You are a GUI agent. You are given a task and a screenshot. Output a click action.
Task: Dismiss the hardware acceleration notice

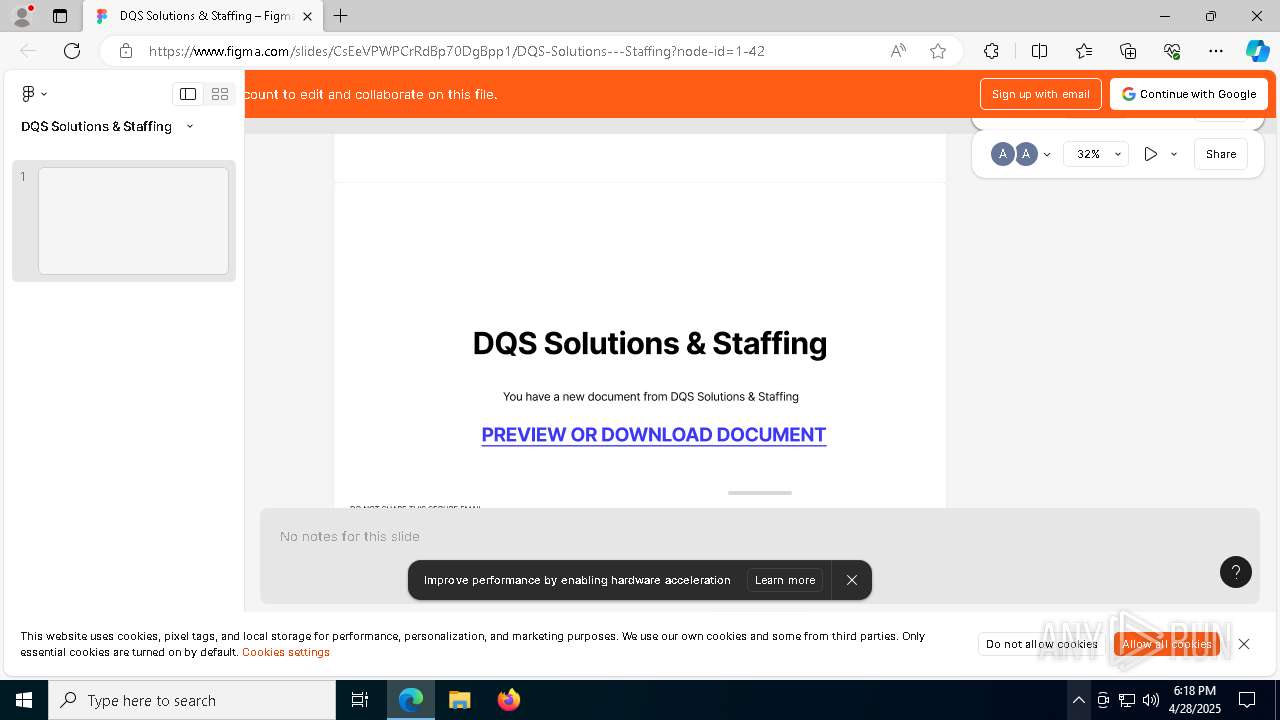pos(852,580)
